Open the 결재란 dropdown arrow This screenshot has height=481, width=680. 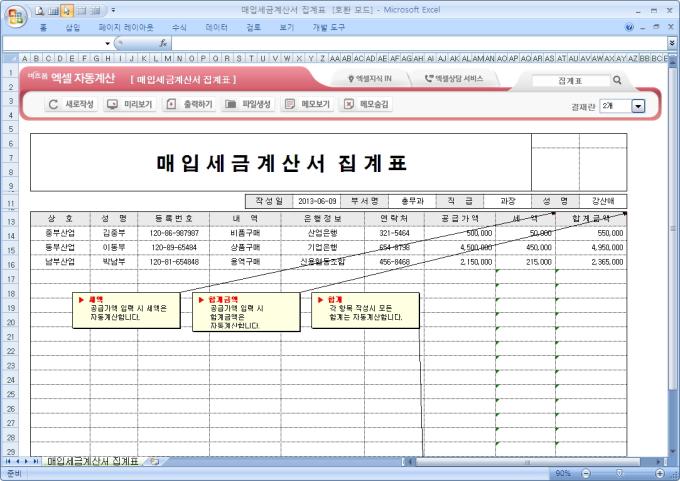point(638,106)
